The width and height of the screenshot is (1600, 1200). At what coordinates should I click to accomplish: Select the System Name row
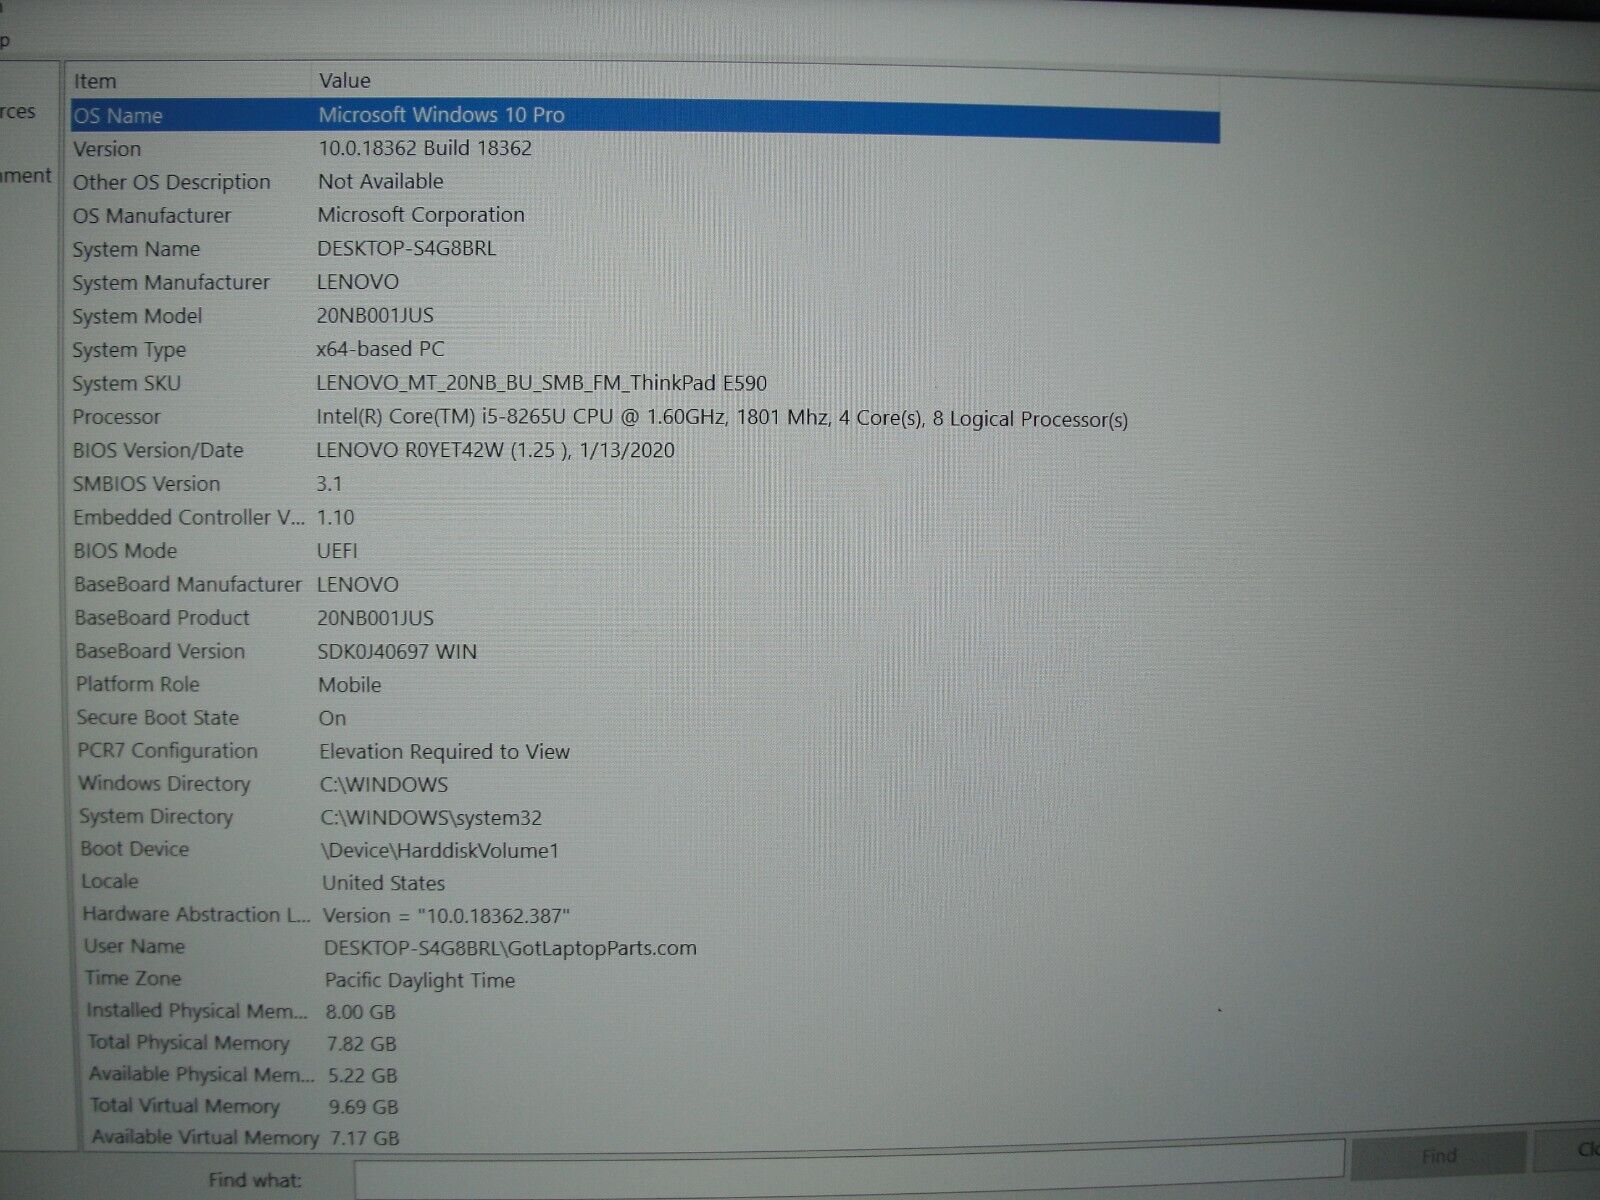pos(645,249)
